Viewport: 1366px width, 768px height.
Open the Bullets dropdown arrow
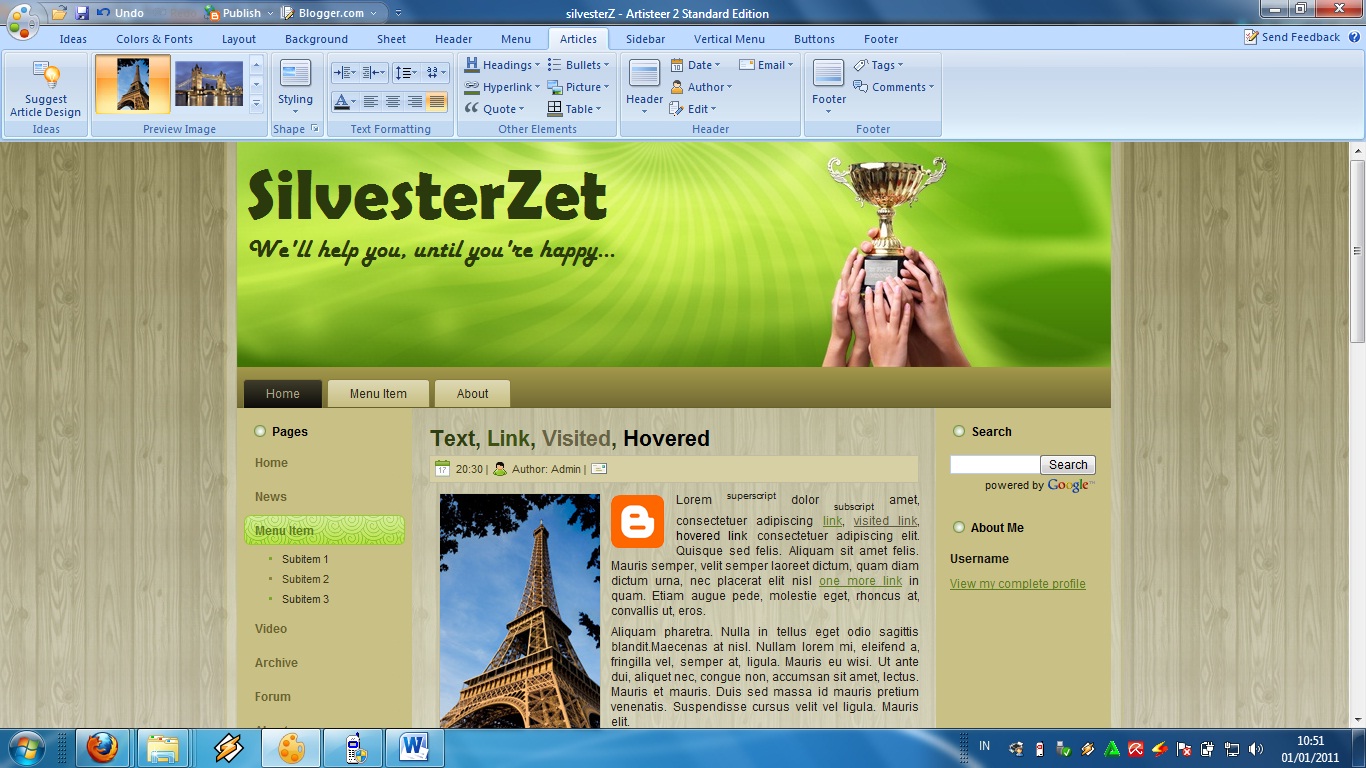pyautogui.click(x=605, y=64)
